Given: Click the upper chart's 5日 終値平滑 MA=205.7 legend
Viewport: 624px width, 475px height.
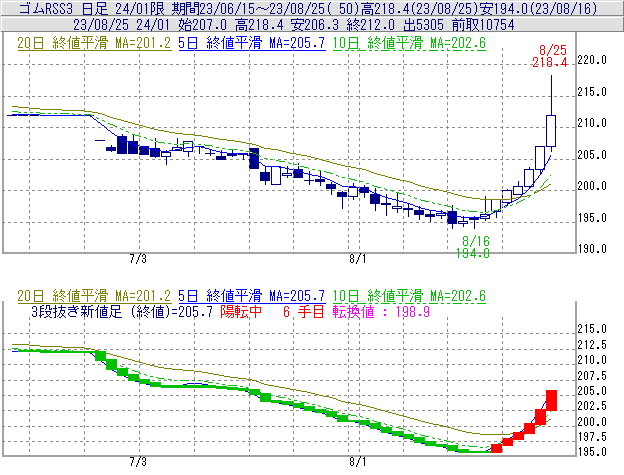Looking at the screenshot, I should 252,43.
